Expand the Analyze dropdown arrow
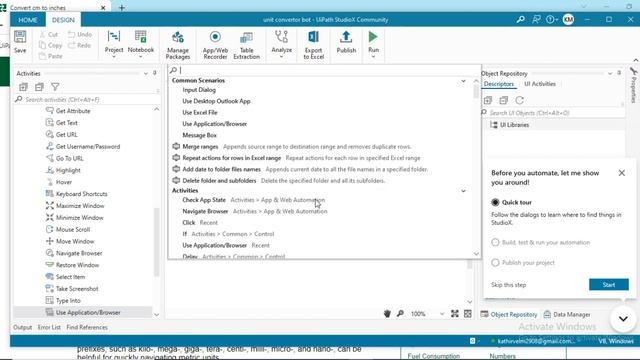This screenshot has width=640, height=360. pos(282,57)
